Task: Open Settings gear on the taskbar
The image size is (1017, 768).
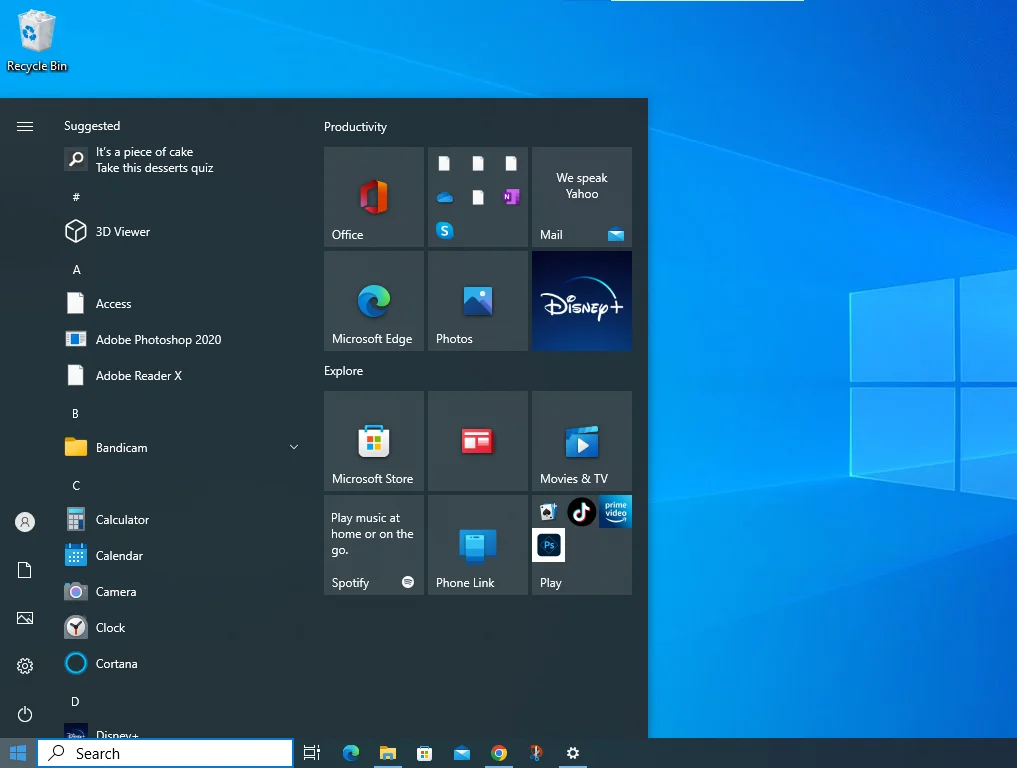Action: 573,753
